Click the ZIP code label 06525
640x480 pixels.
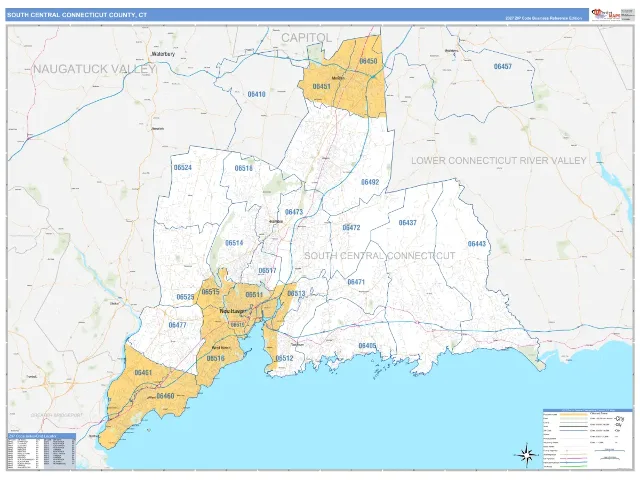click(185, 297)
